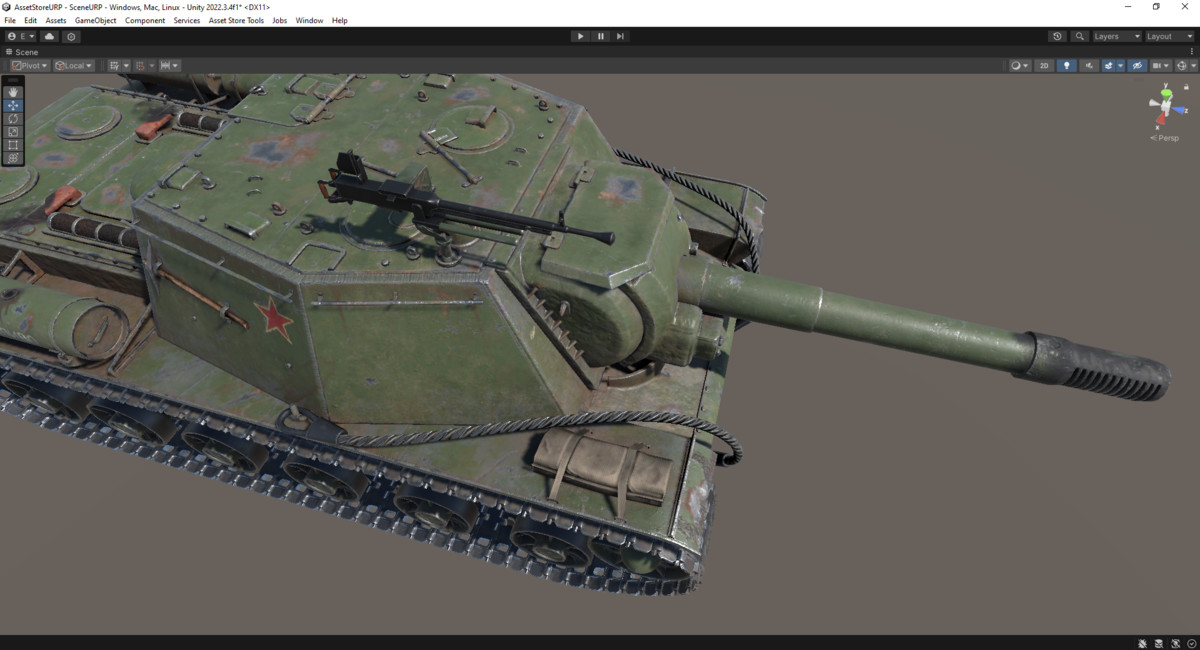Open the Asset Store Tools menu
1200x650 pixels.
click(236, 20)
